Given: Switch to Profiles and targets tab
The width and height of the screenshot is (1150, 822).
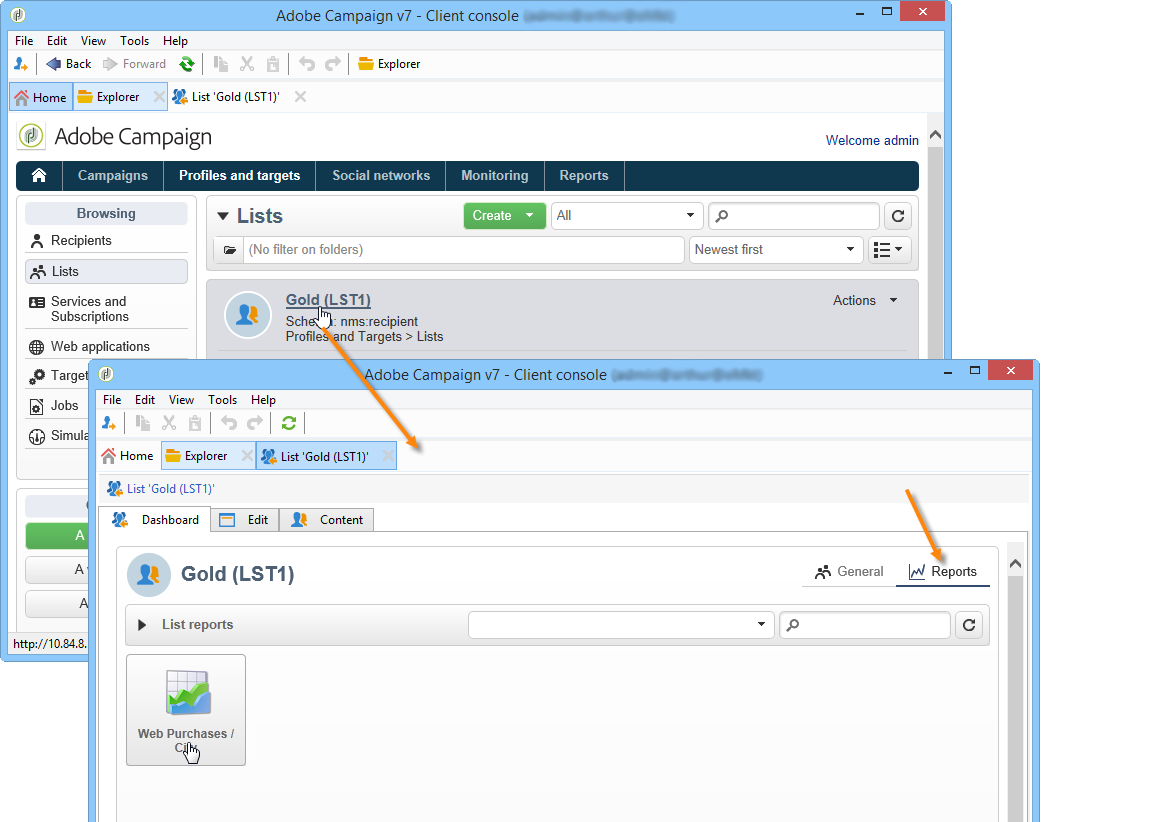Looking at the screenshot, I should pos(239,175).
